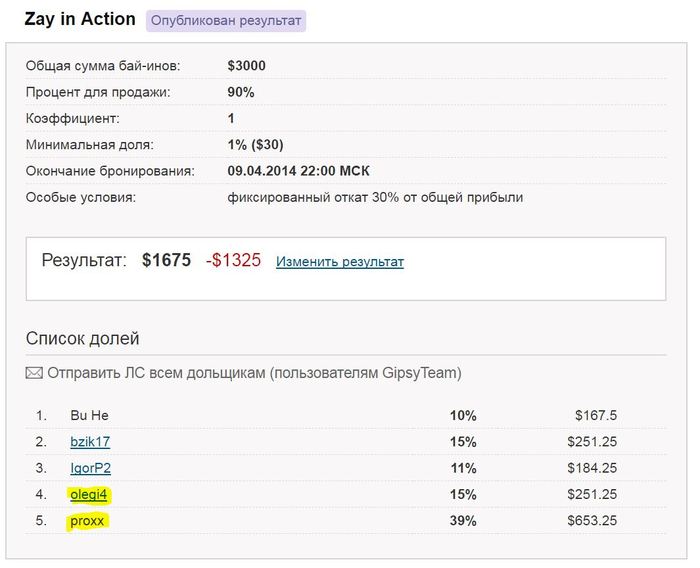Click the 39% share of proxx
Screen dimensions: 700x568
[x=463, y=521]
